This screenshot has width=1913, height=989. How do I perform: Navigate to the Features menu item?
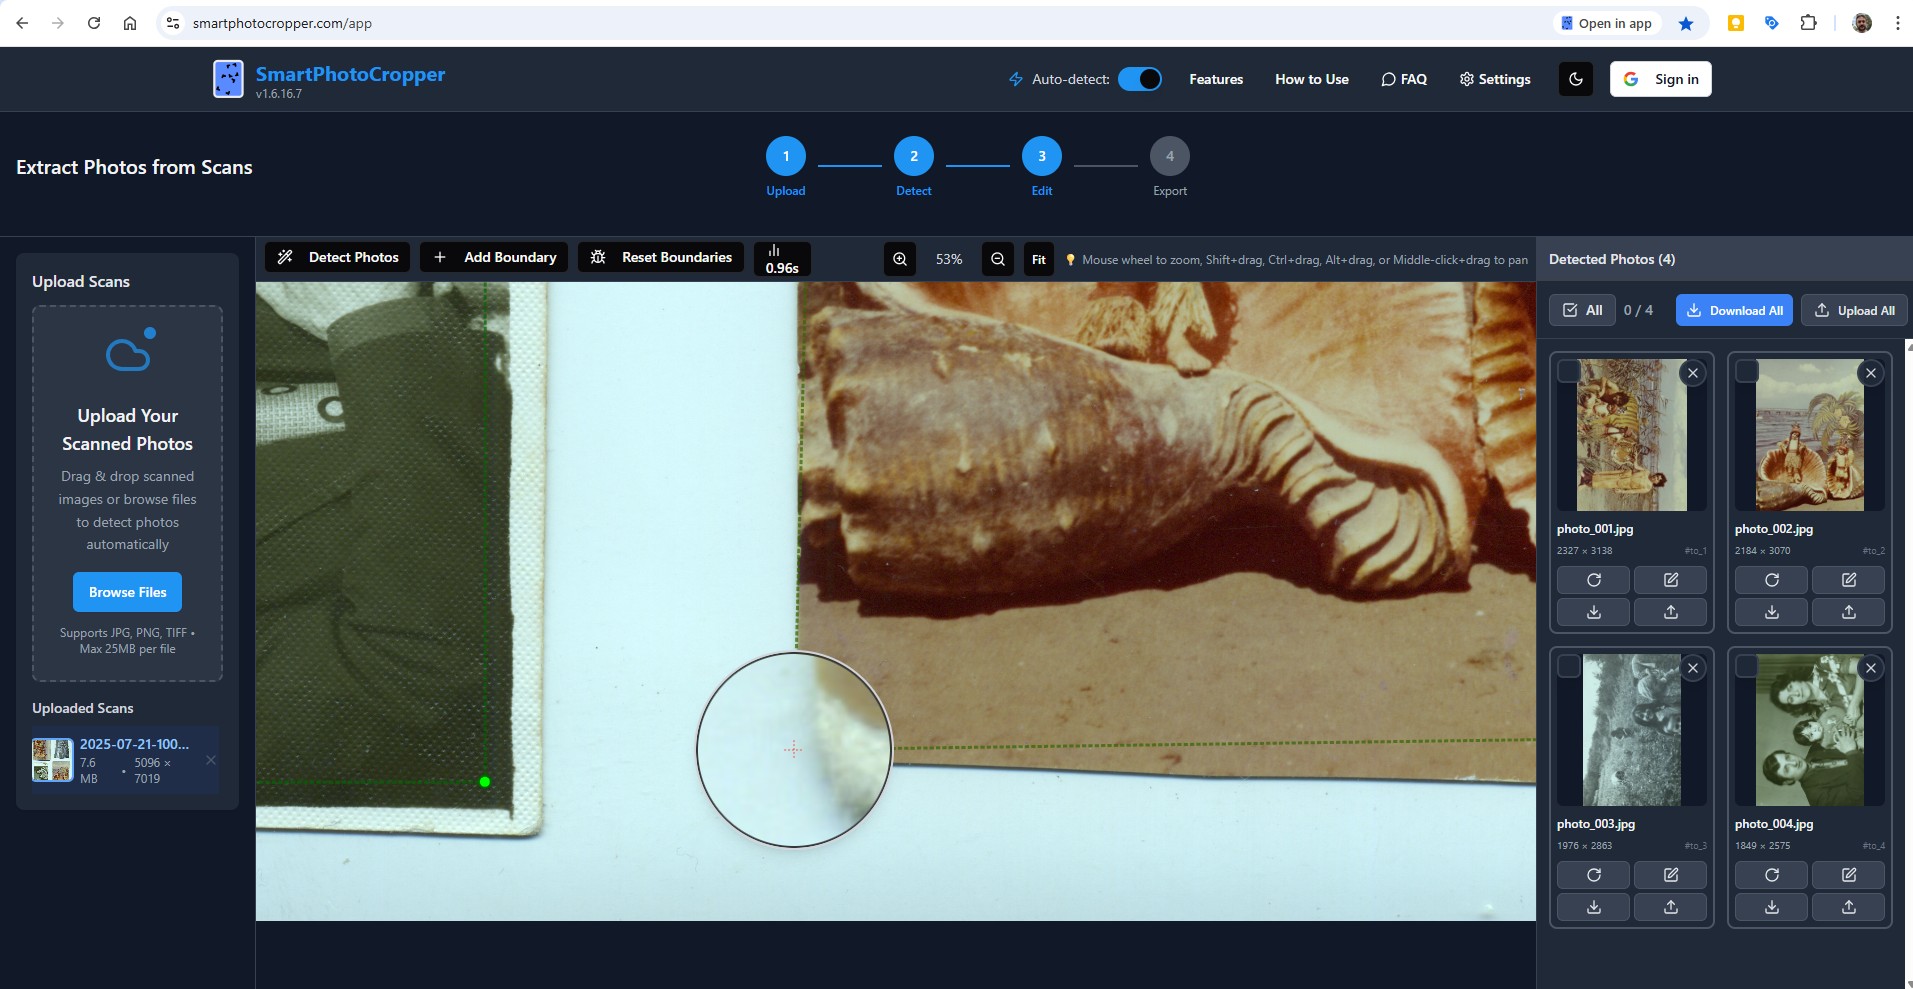point(1215,79)
